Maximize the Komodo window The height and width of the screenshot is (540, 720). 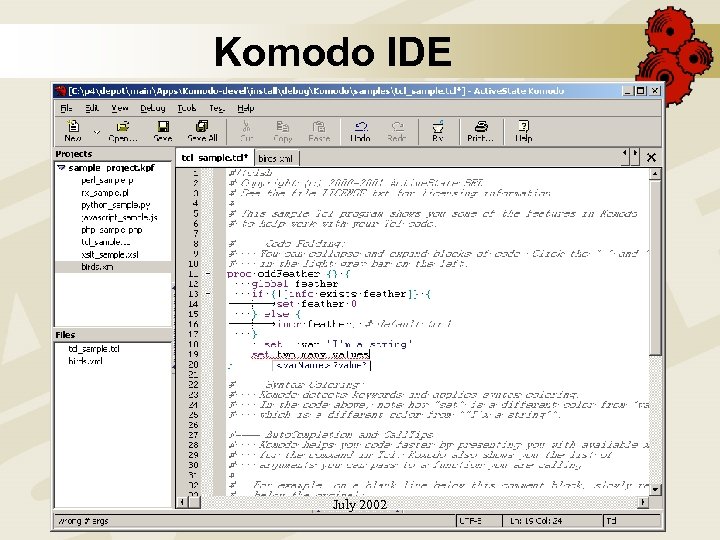641,91
